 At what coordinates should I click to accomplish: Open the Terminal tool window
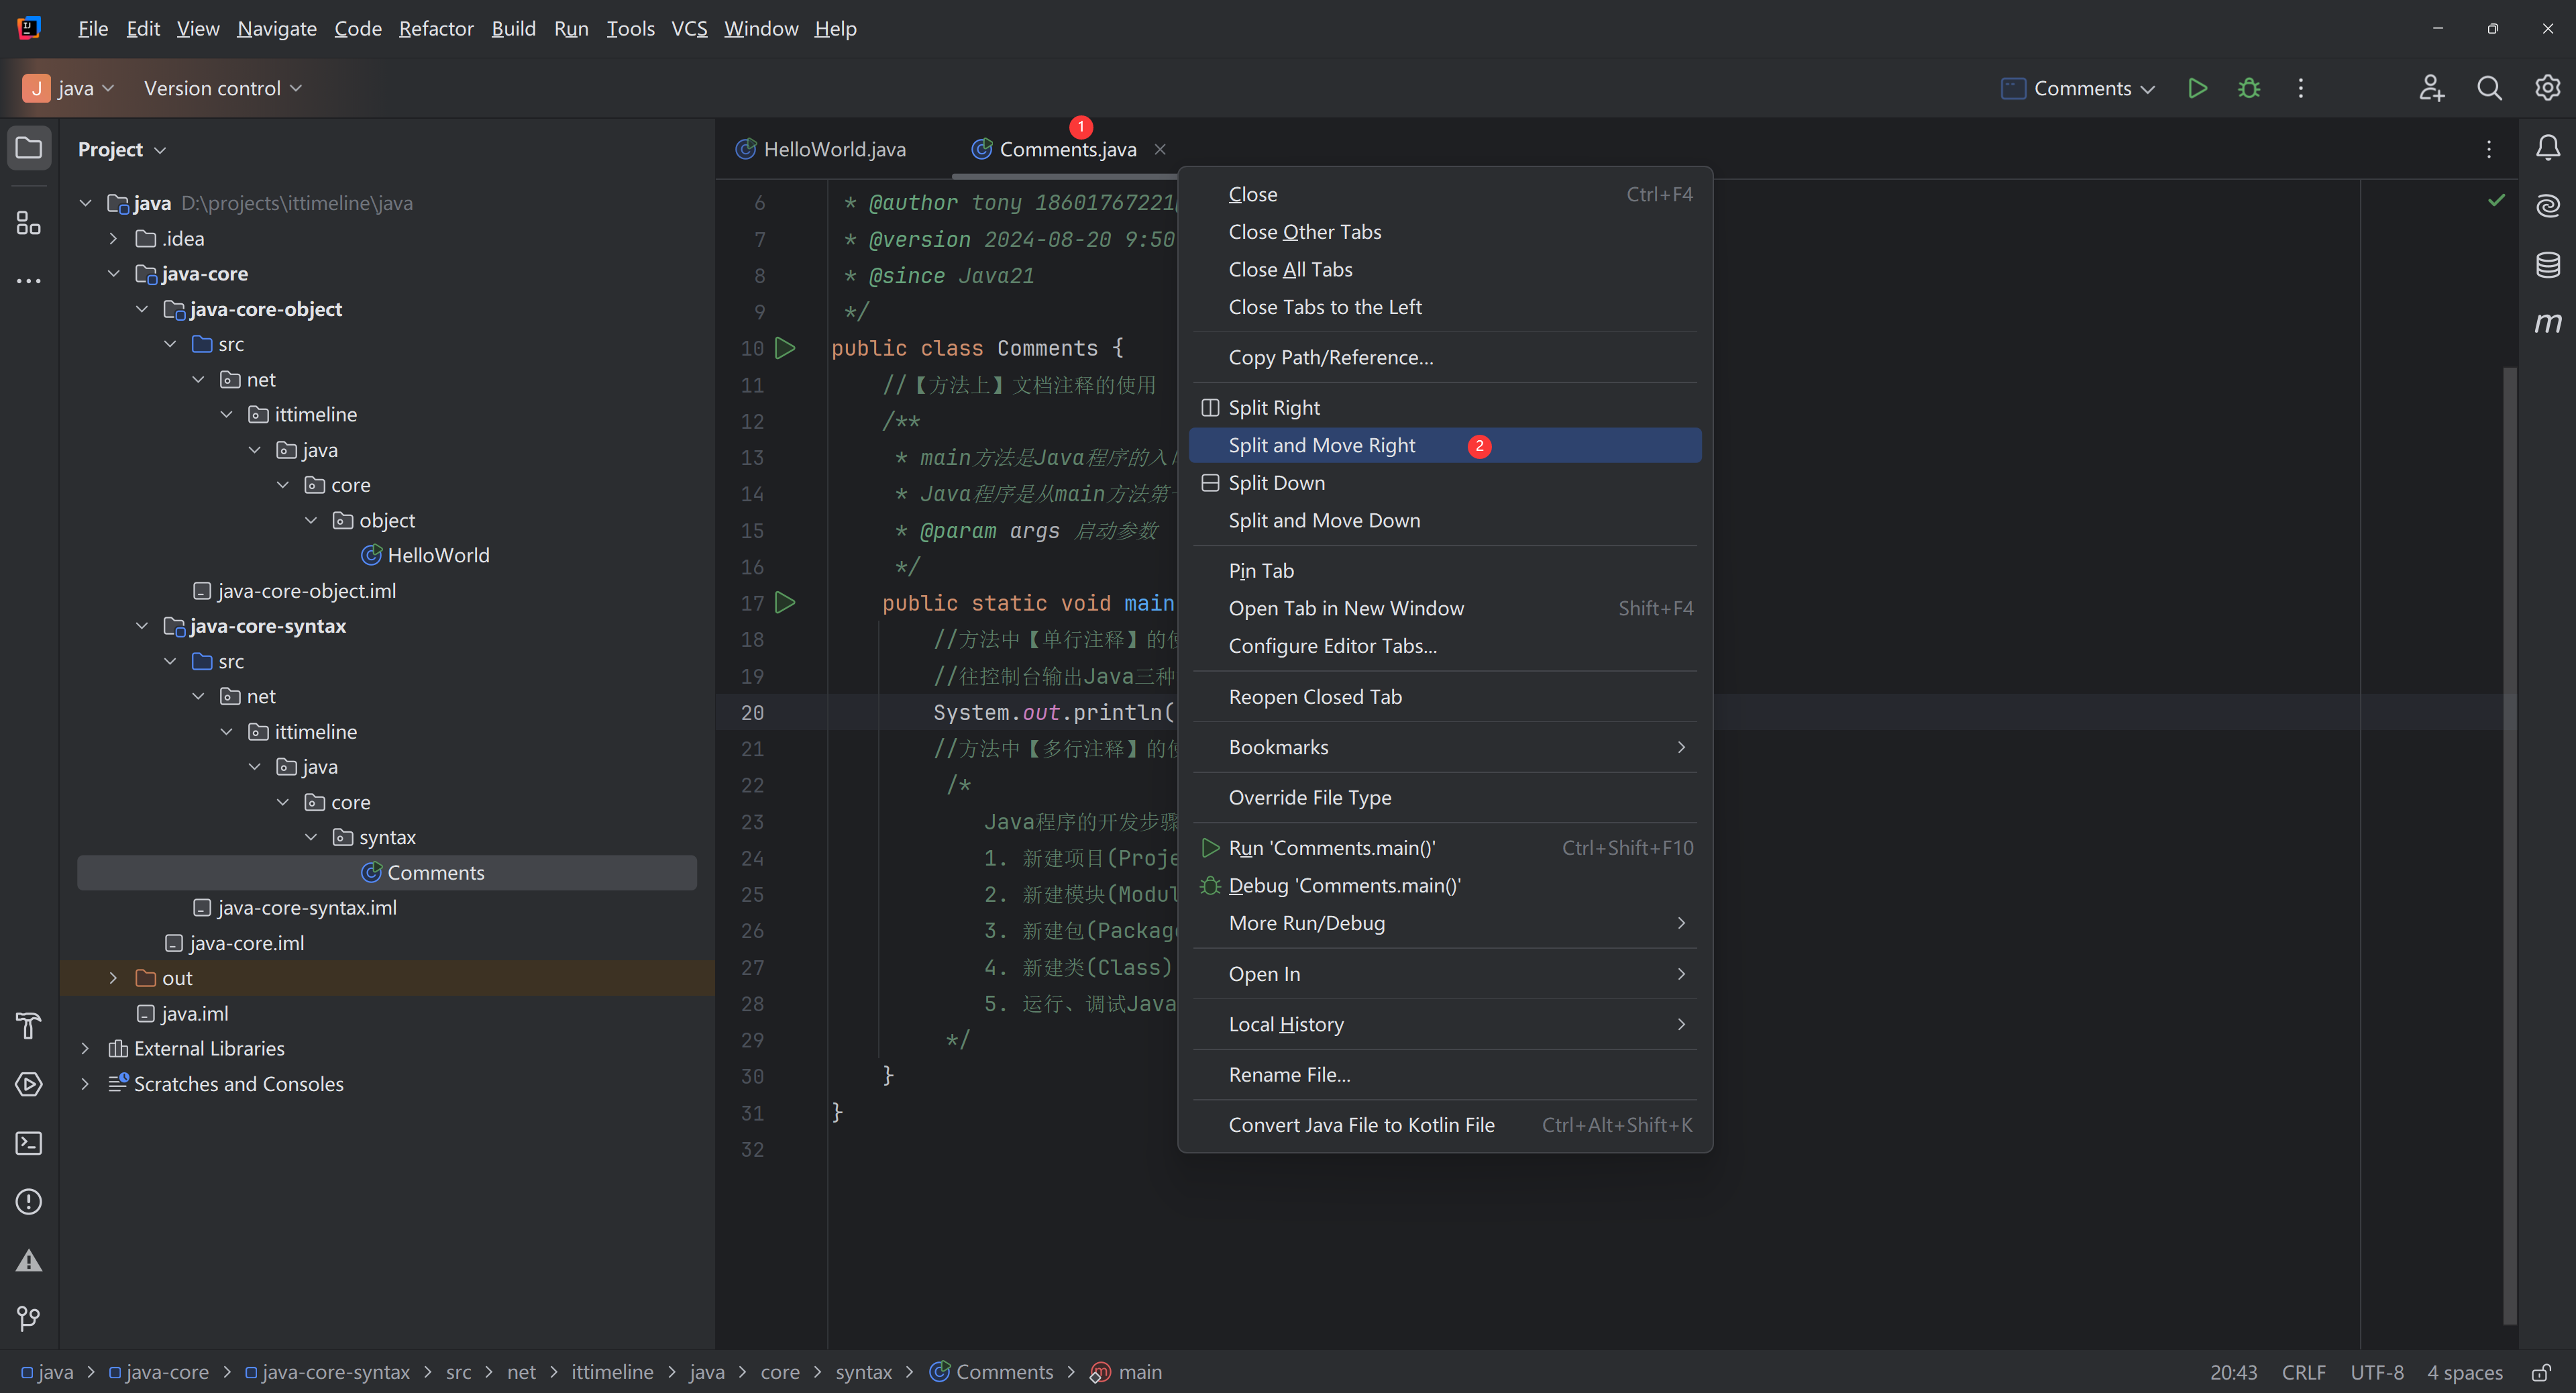[29, 1143]
